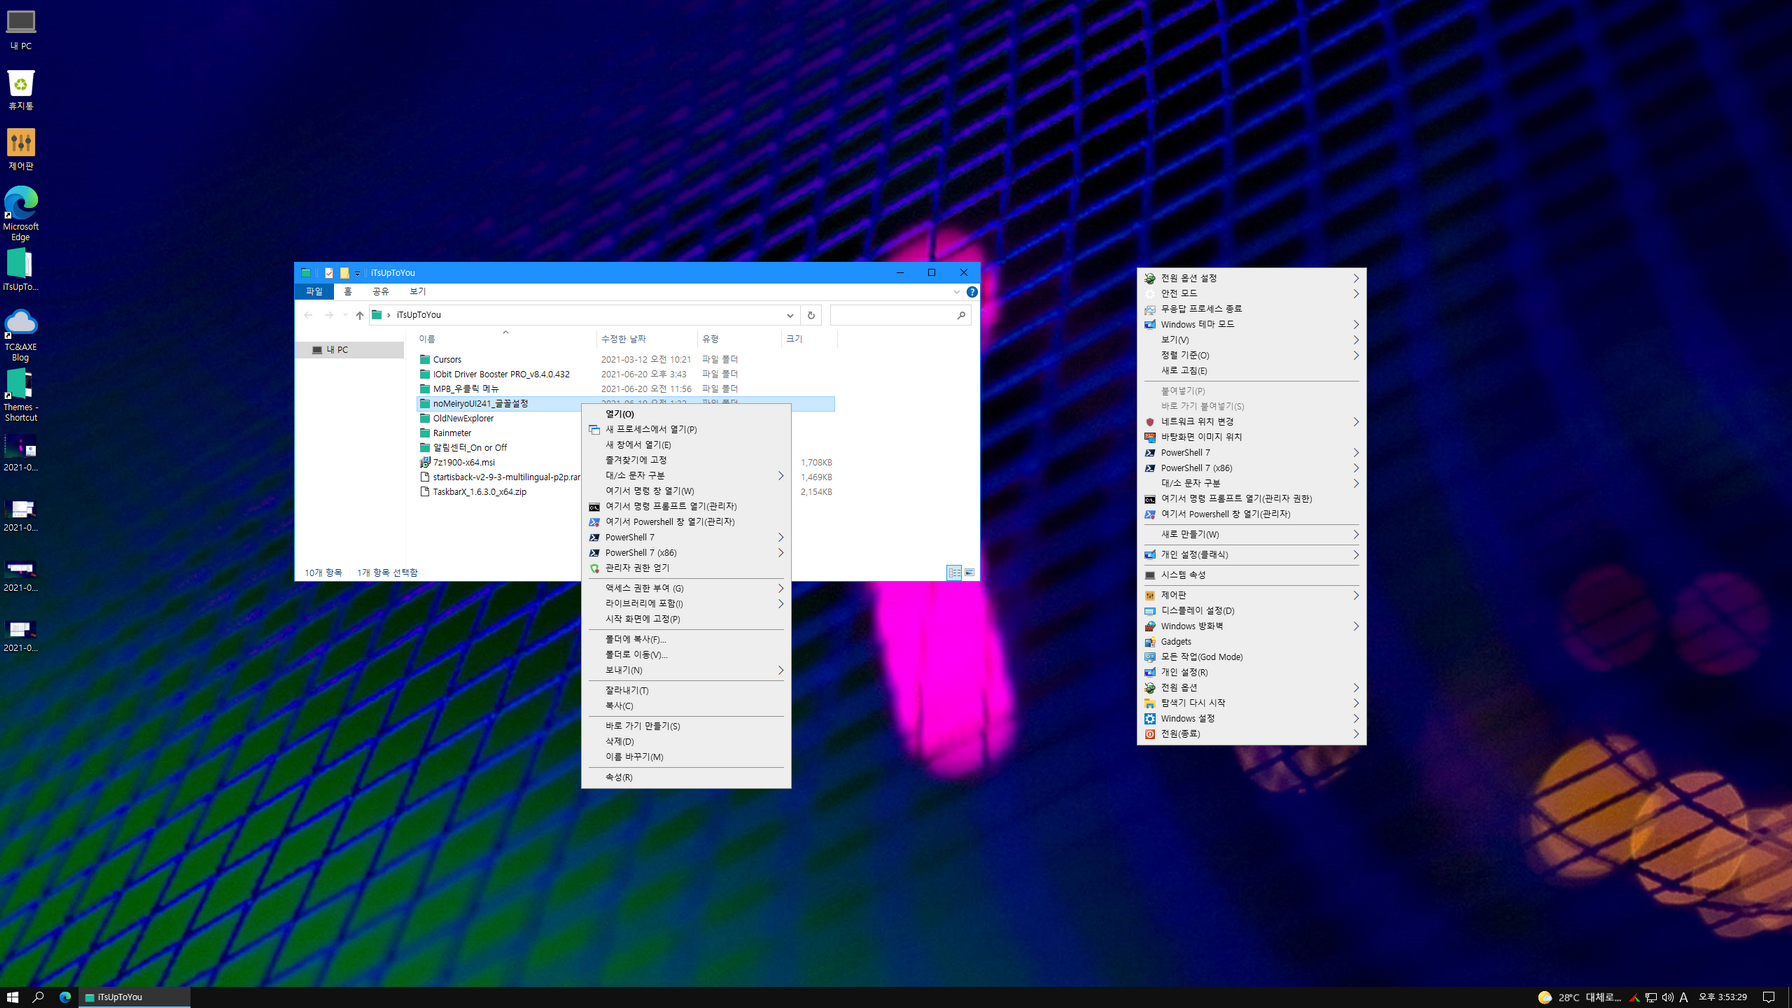Expand 보내기(N) submenu in folder menu

686,670
